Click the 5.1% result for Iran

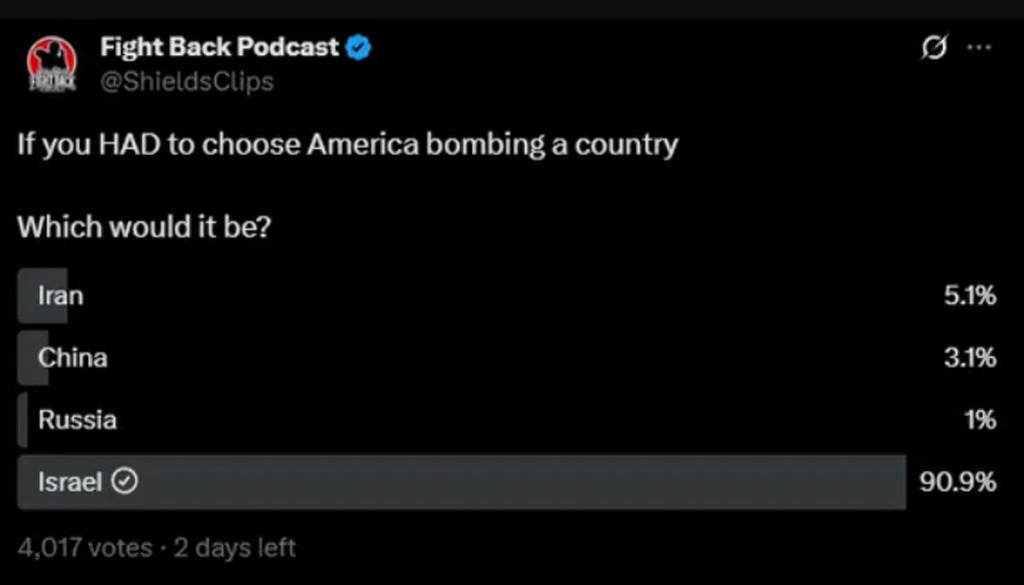[969, 296]
